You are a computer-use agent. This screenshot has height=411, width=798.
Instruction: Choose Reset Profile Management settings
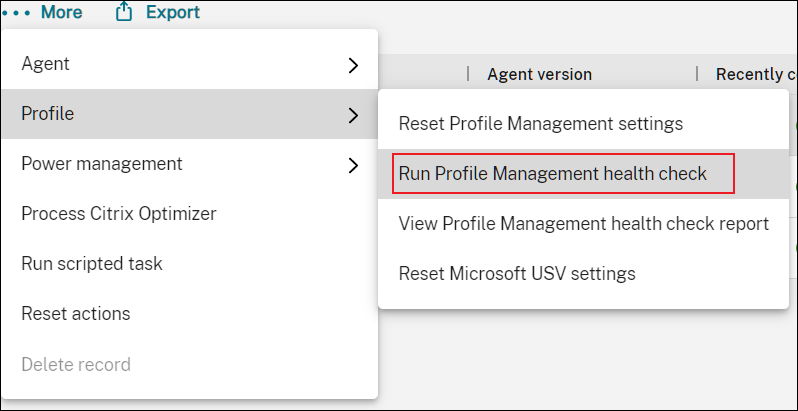click(541, 124)
